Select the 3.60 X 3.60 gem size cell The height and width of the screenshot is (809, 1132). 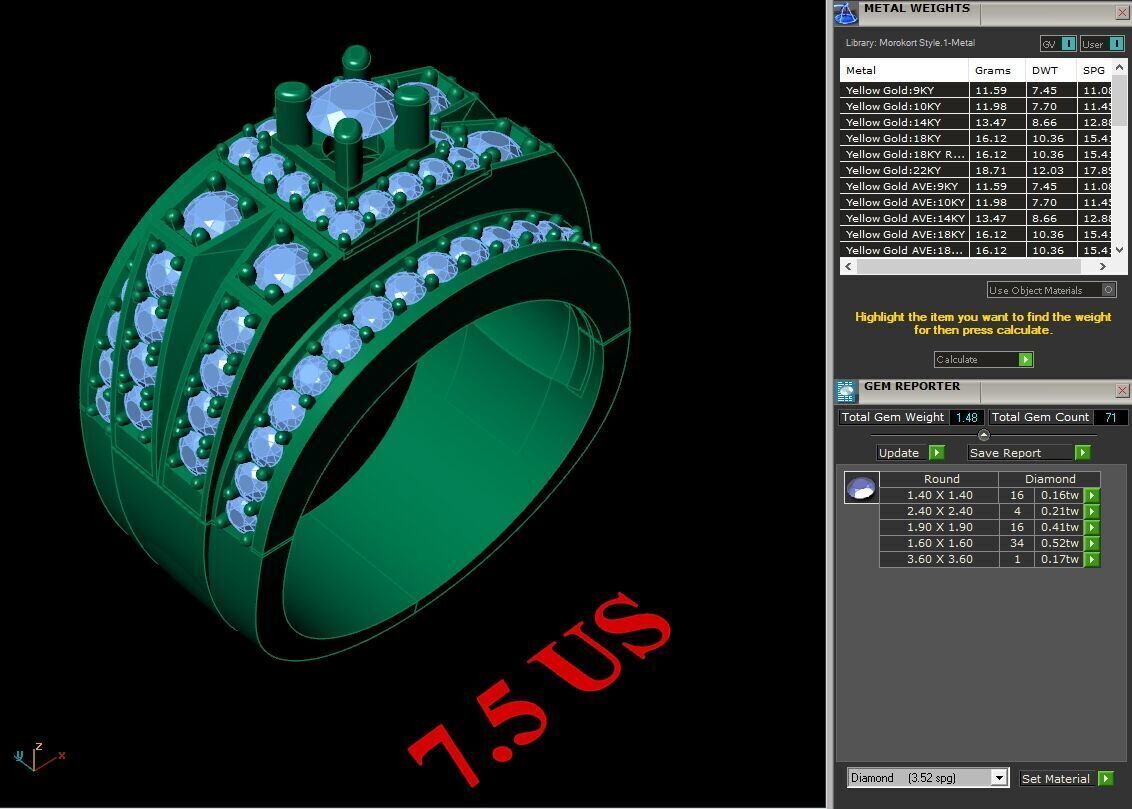coord(939,559)
